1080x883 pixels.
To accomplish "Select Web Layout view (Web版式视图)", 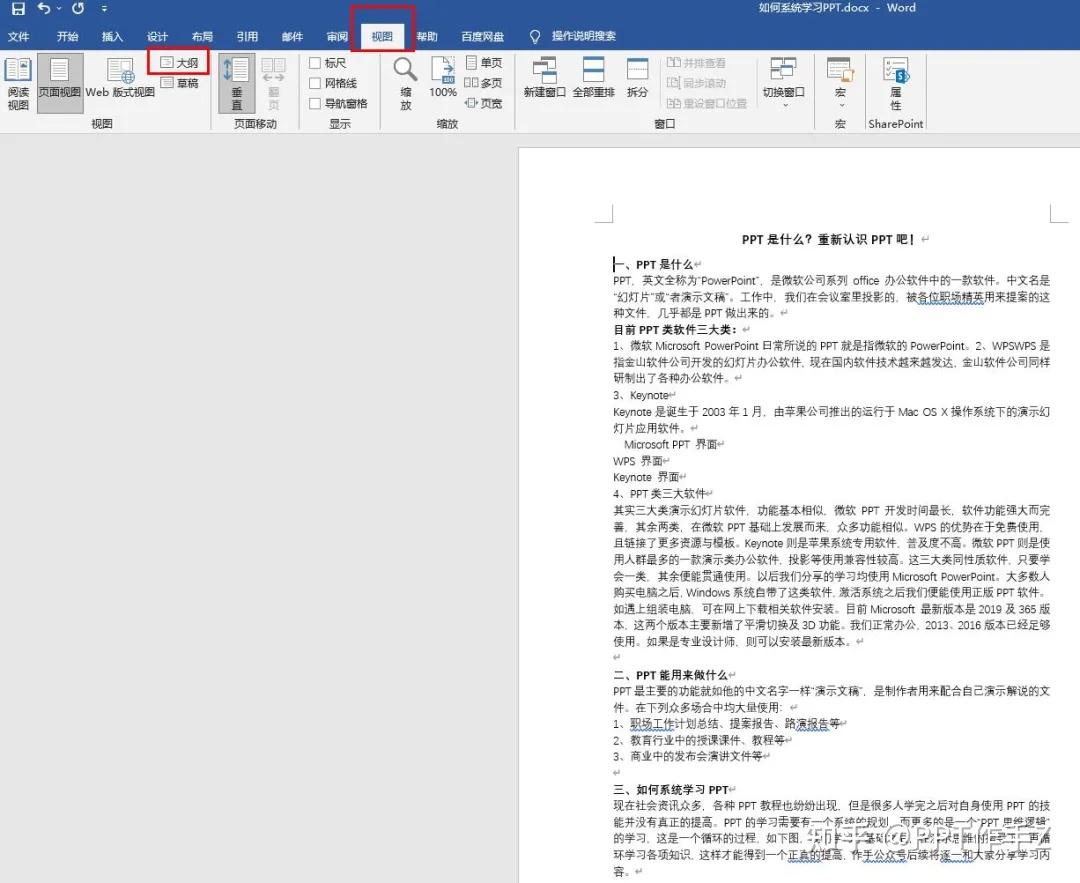I will (119, 80).
